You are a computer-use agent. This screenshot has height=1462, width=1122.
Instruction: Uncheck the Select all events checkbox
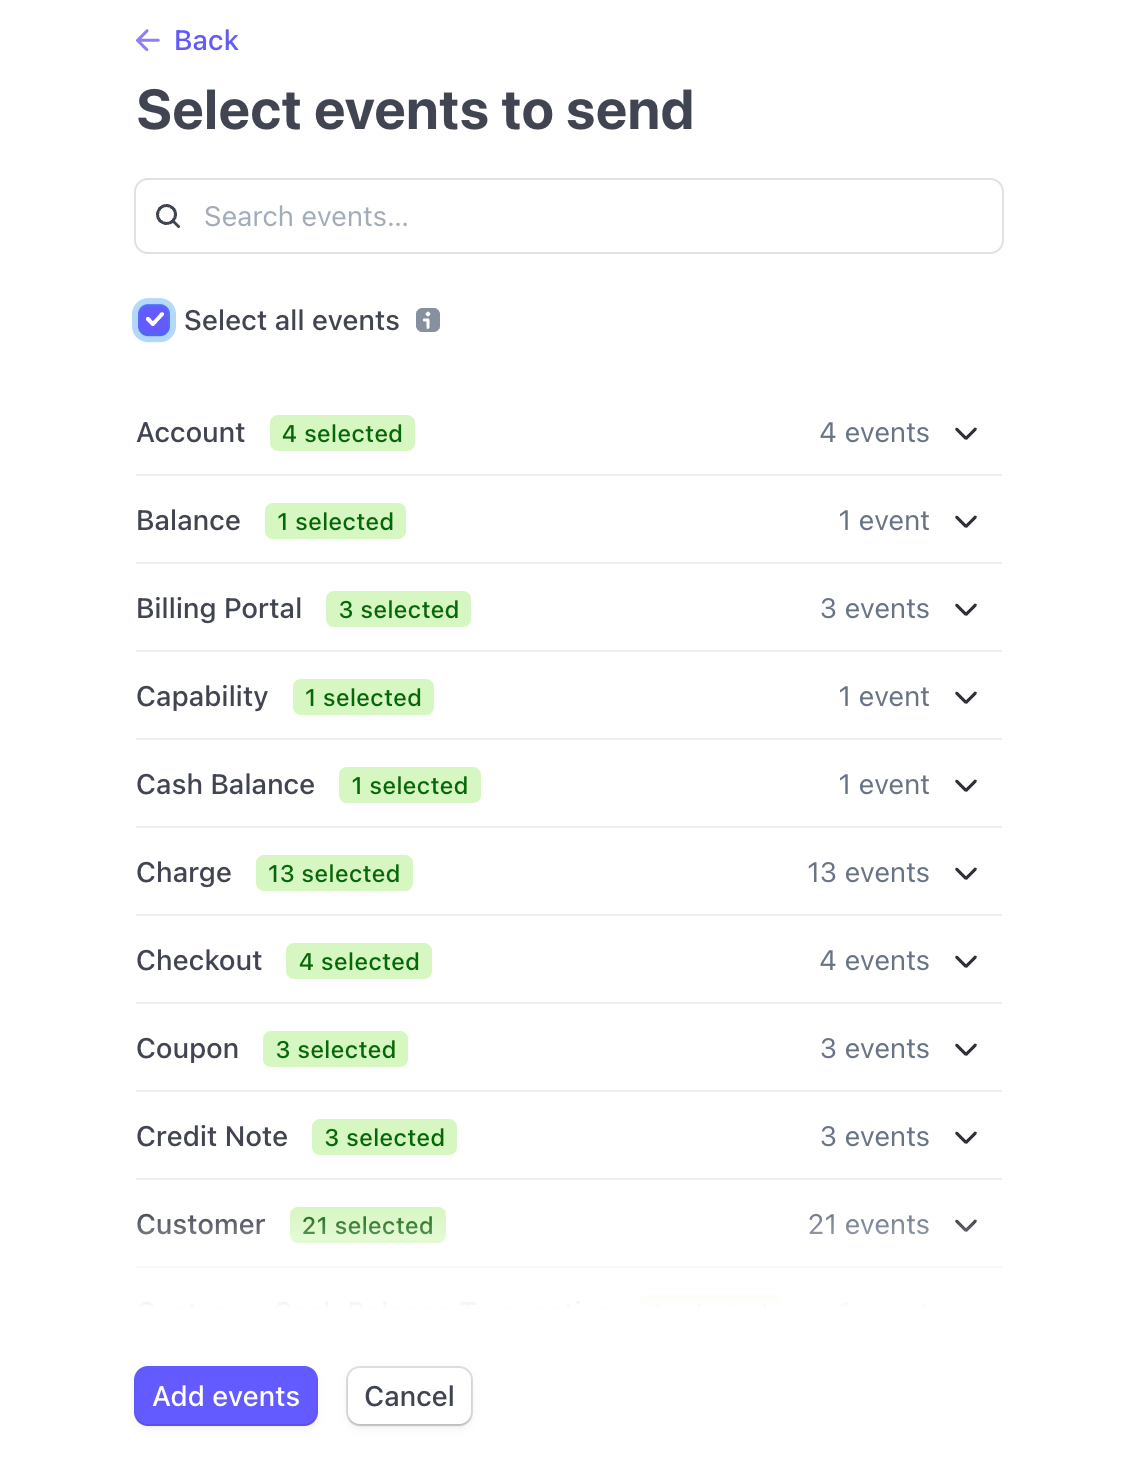[x=154, y=320]
